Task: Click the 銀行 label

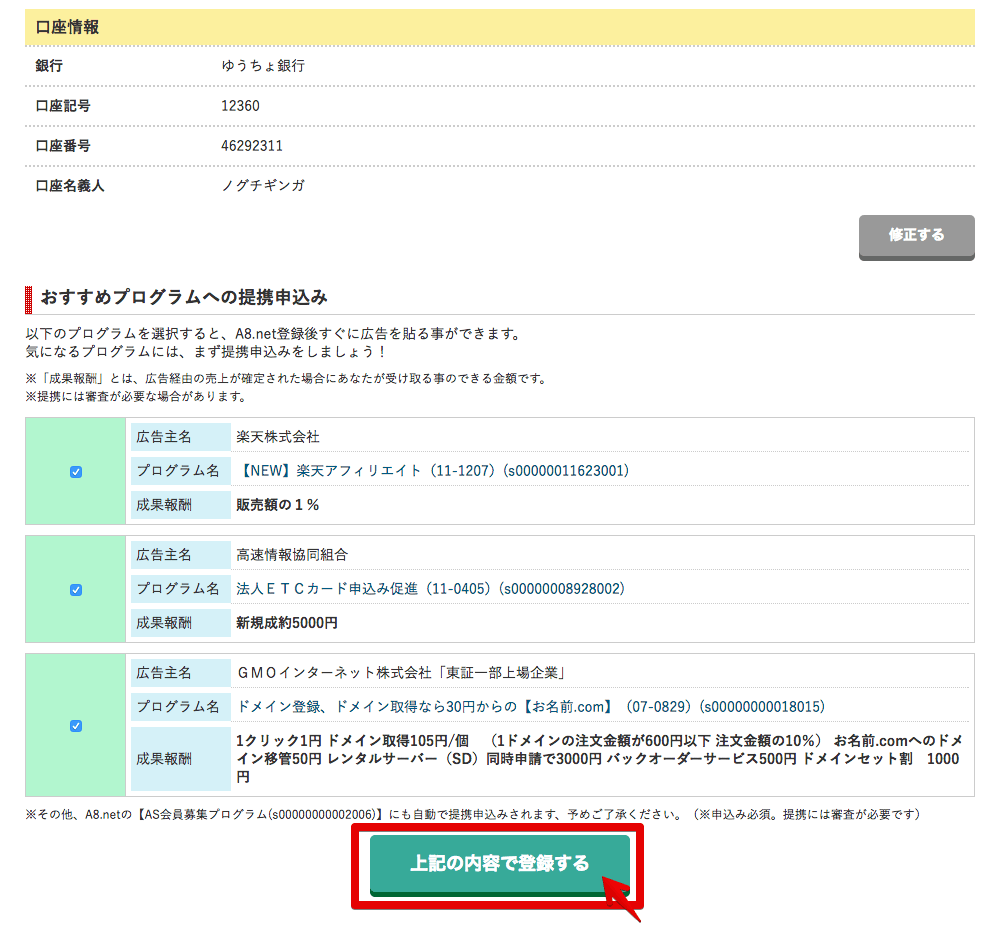Action: (x=49, y=66)
